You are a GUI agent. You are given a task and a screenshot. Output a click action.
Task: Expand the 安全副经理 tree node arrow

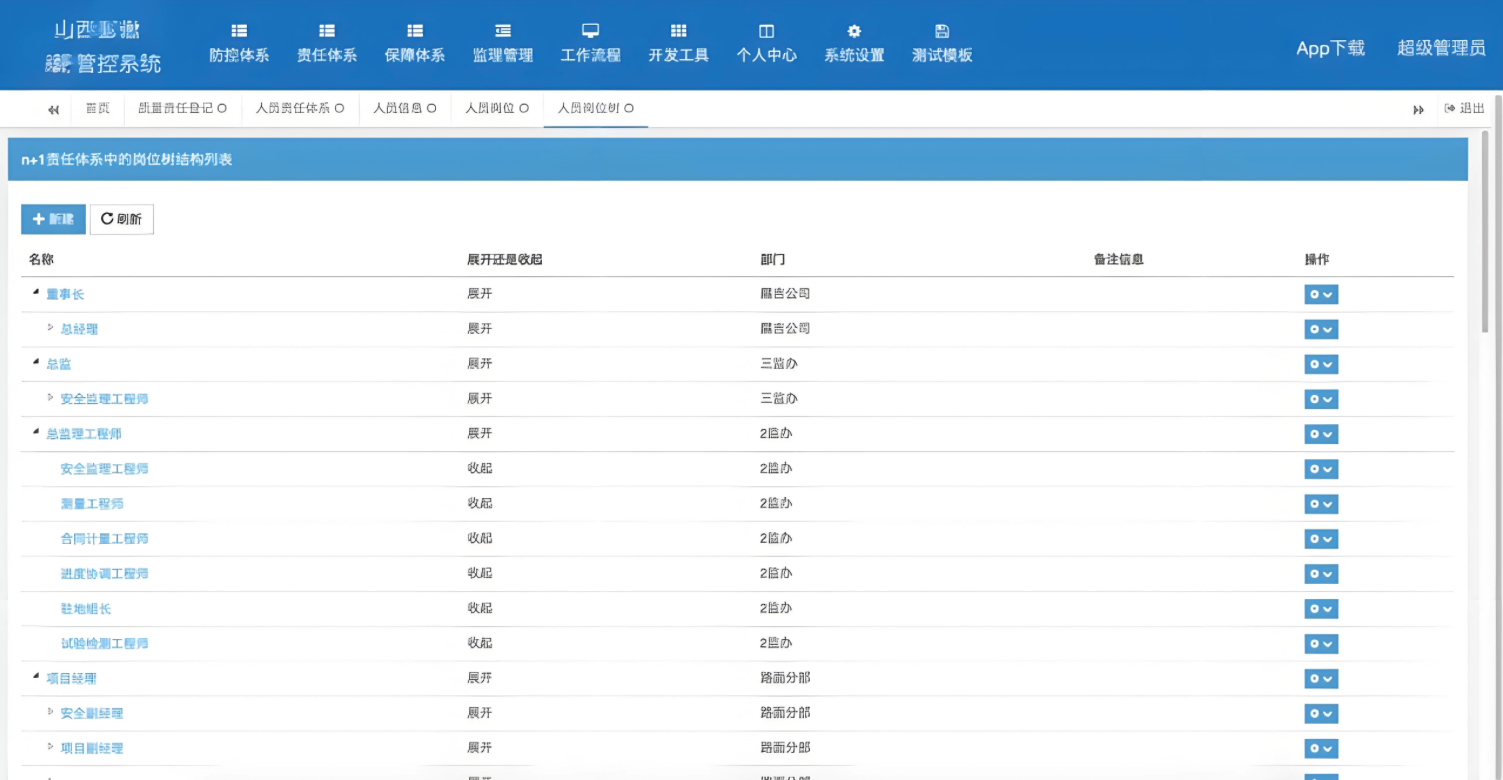(x=51, y=711)
